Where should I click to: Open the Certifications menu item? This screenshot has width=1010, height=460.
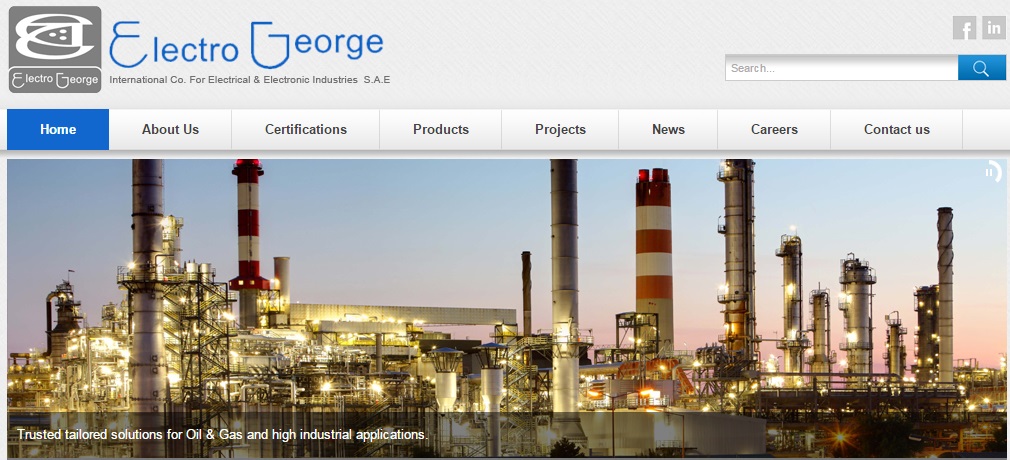(x=305, y=129)
